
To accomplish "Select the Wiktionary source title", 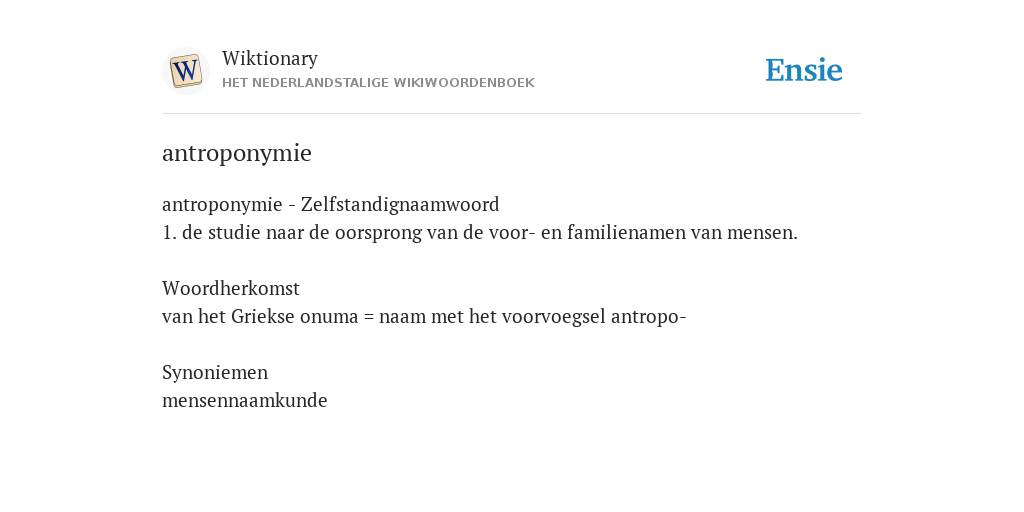I will [x=270, y=58].
